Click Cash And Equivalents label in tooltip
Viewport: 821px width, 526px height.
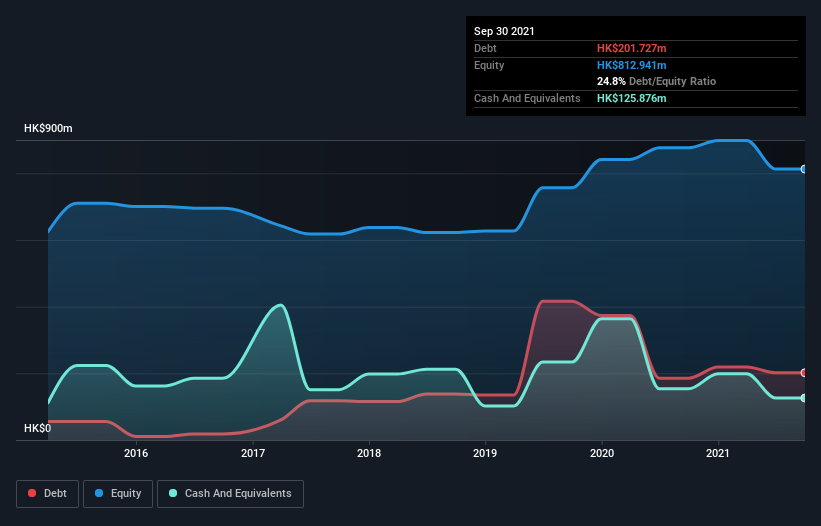(527, 98)
